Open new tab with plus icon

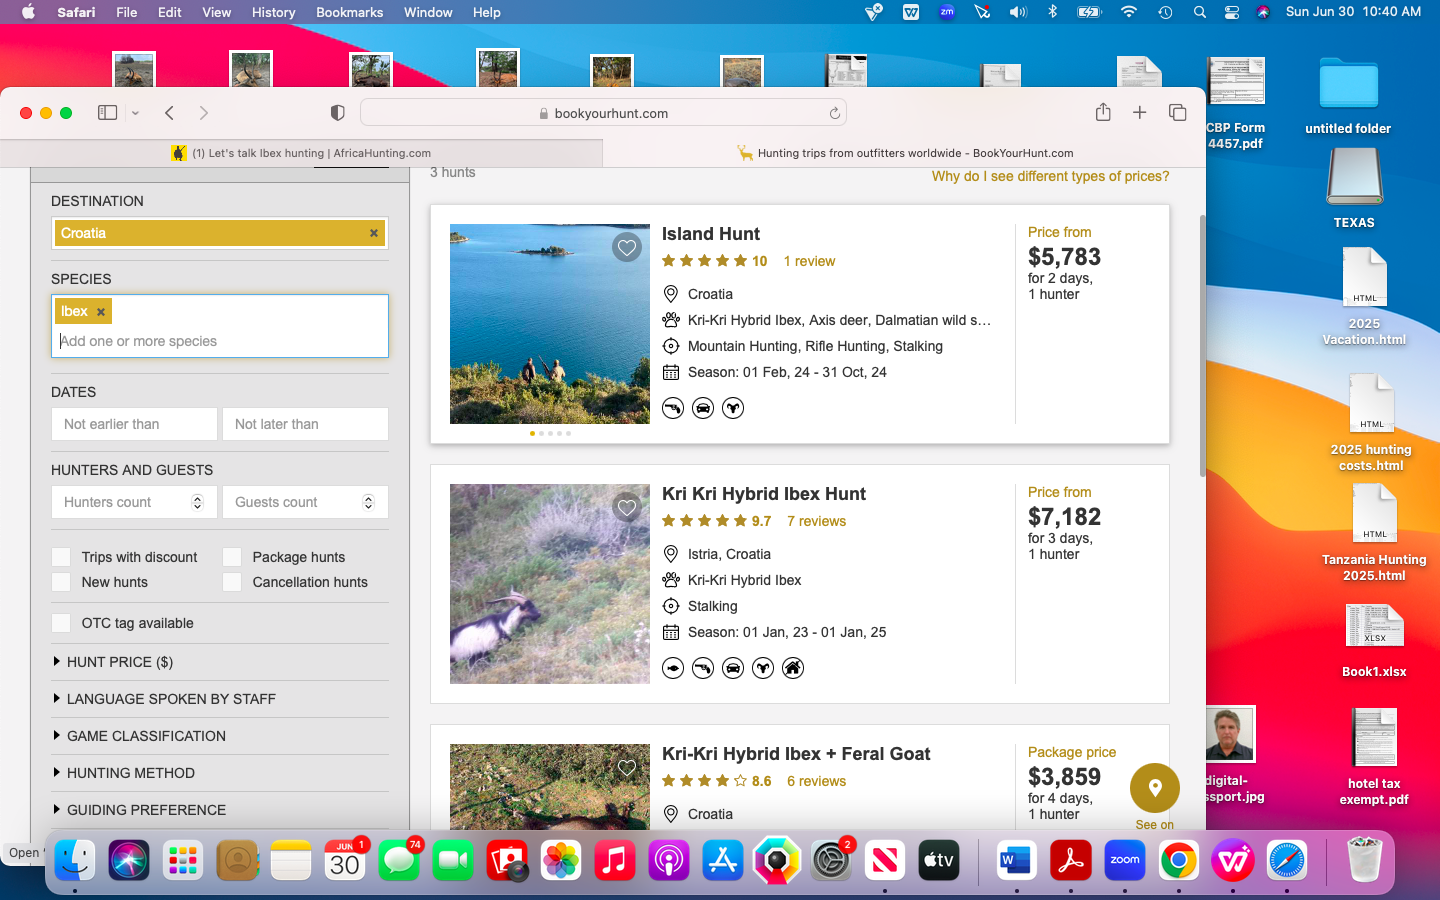click(1139, 113)
